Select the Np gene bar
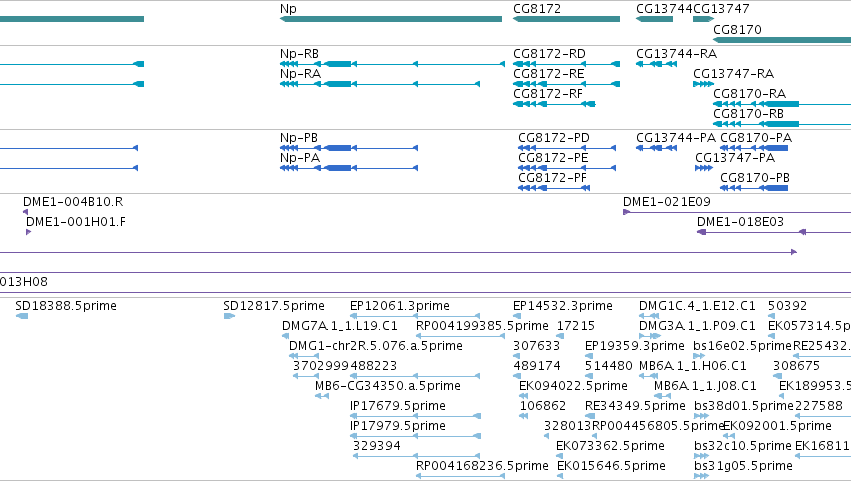This screenshot has height=481, width=851. point(391,19)
